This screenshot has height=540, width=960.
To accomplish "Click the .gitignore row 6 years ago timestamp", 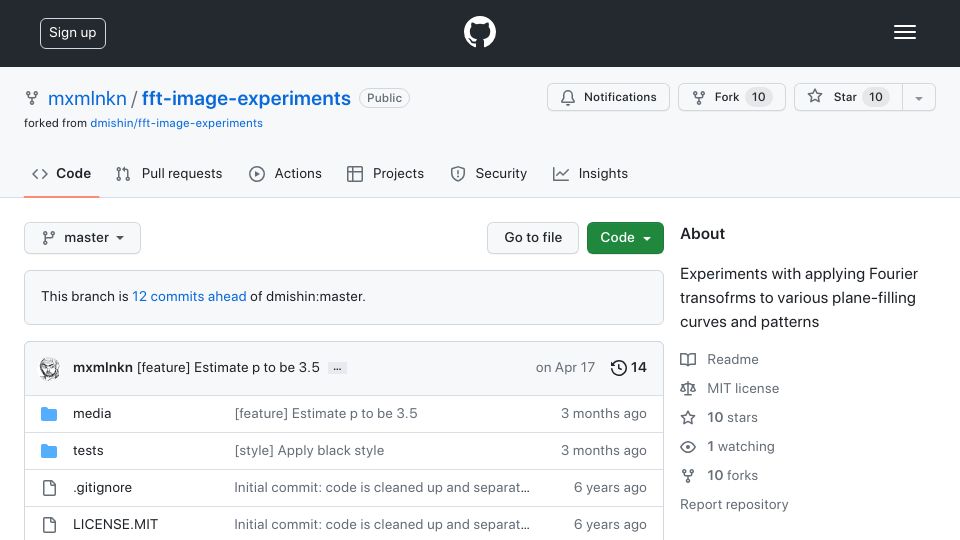I will 610,488.
